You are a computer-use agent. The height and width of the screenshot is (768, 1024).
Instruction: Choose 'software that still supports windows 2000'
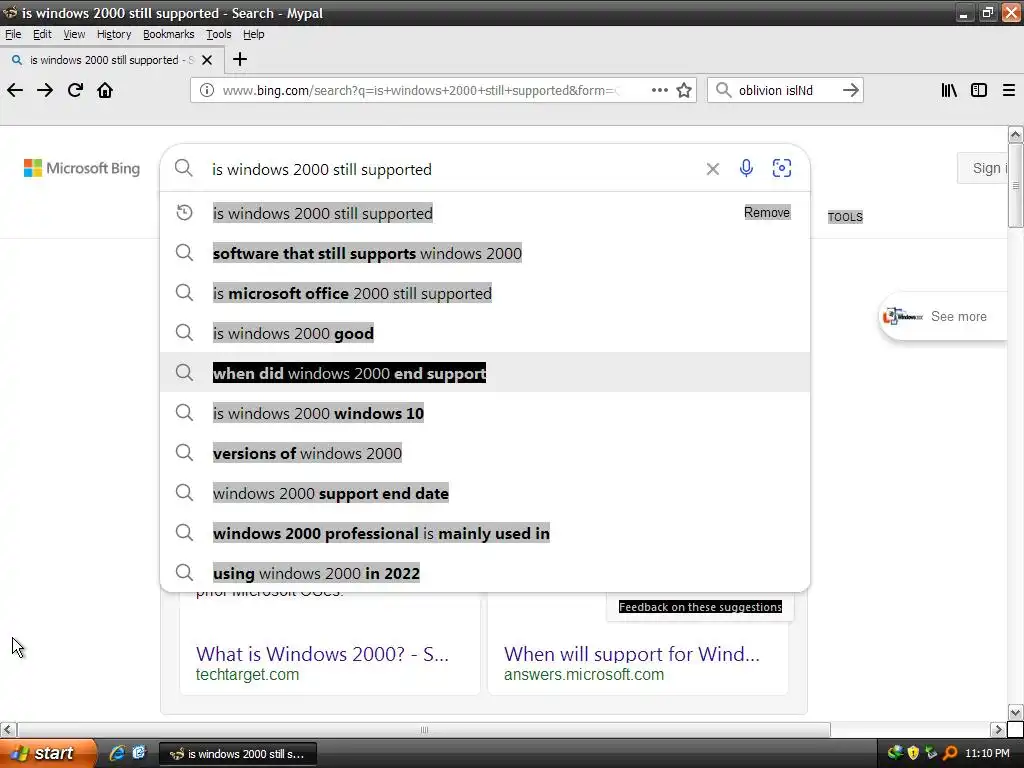click(x=485, y=253)
